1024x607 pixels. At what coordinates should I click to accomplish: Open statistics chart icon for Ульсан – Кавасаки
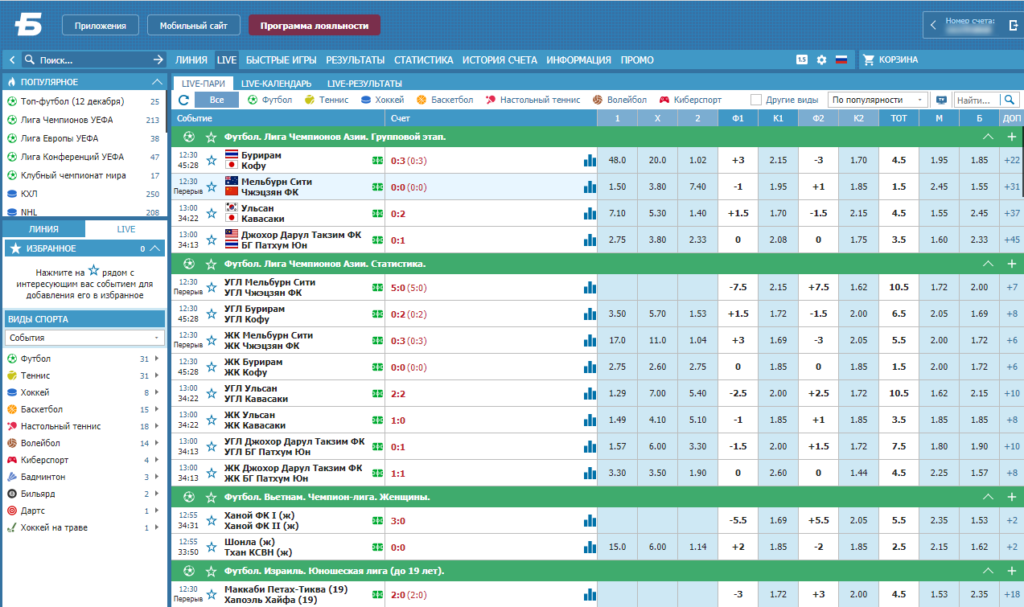[x=590, y=213]
